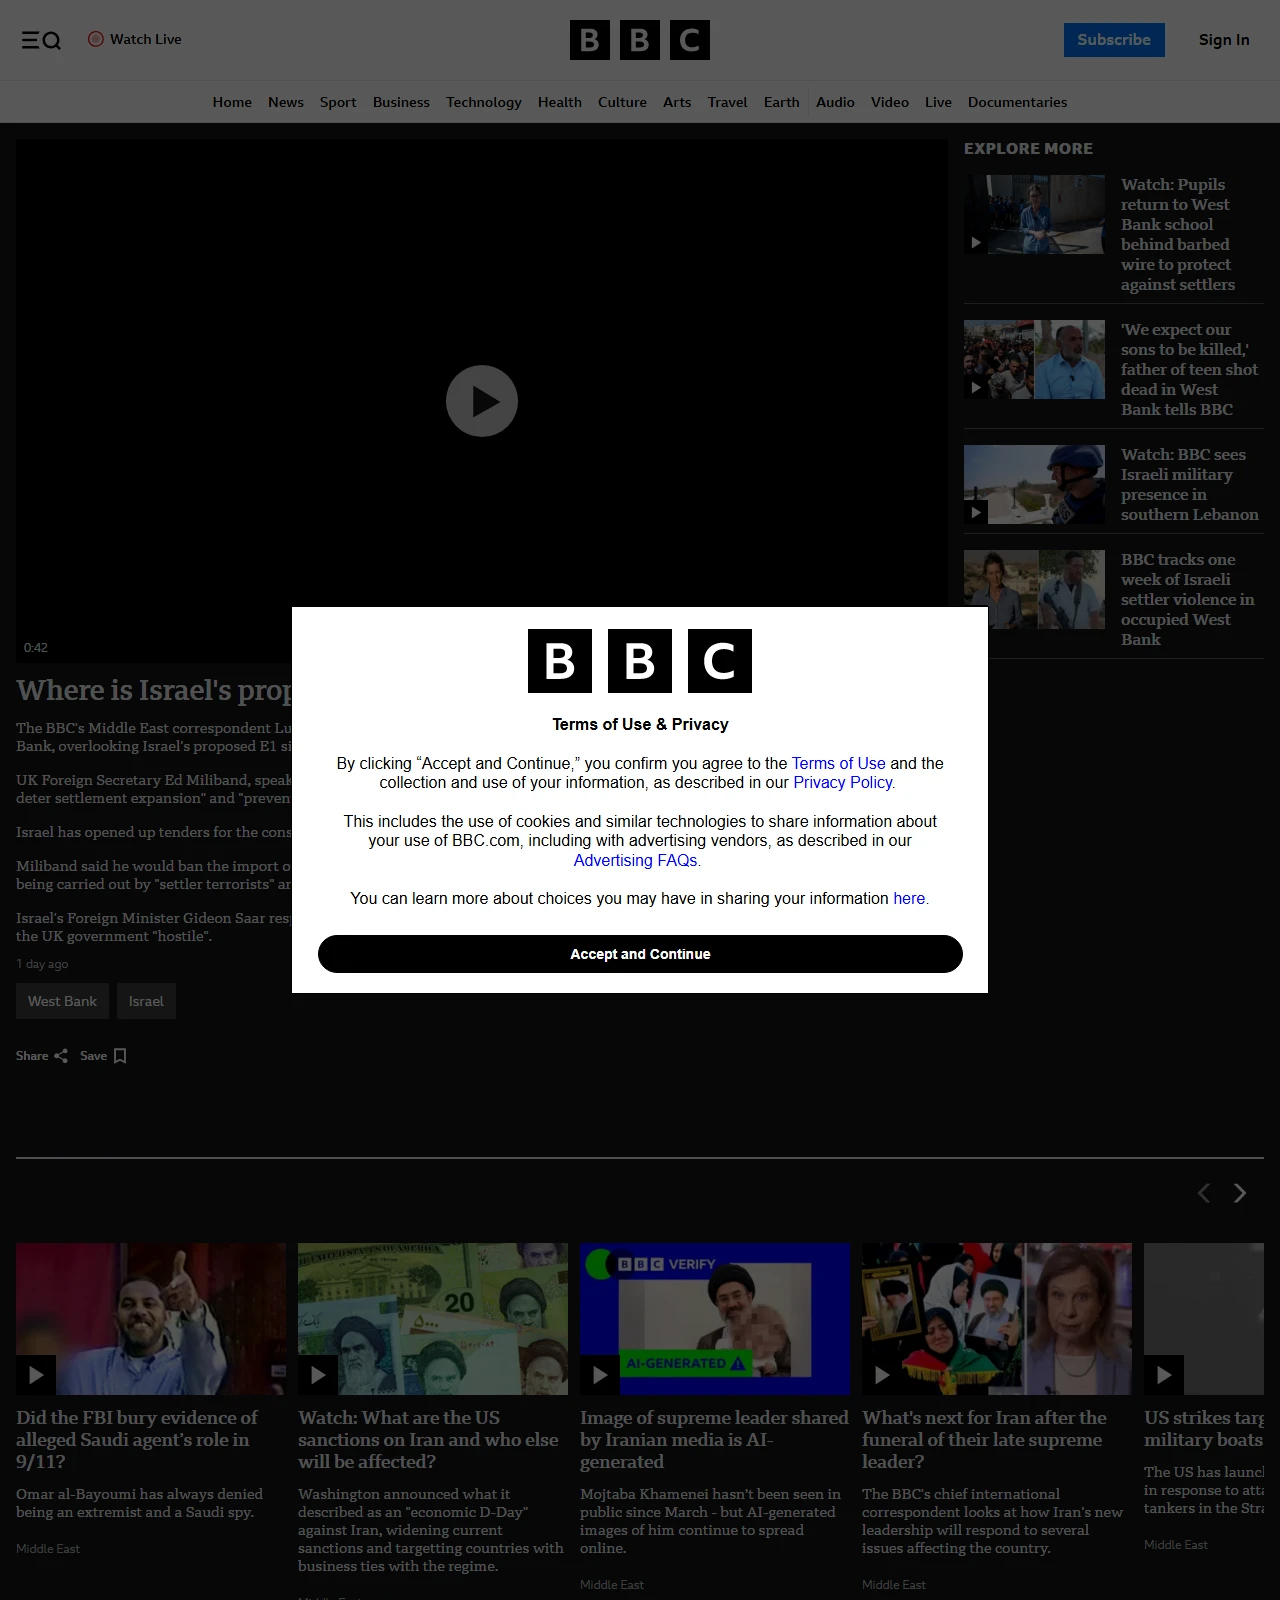Go to the Sport section
The image size is (1280, 1600).
338,102
